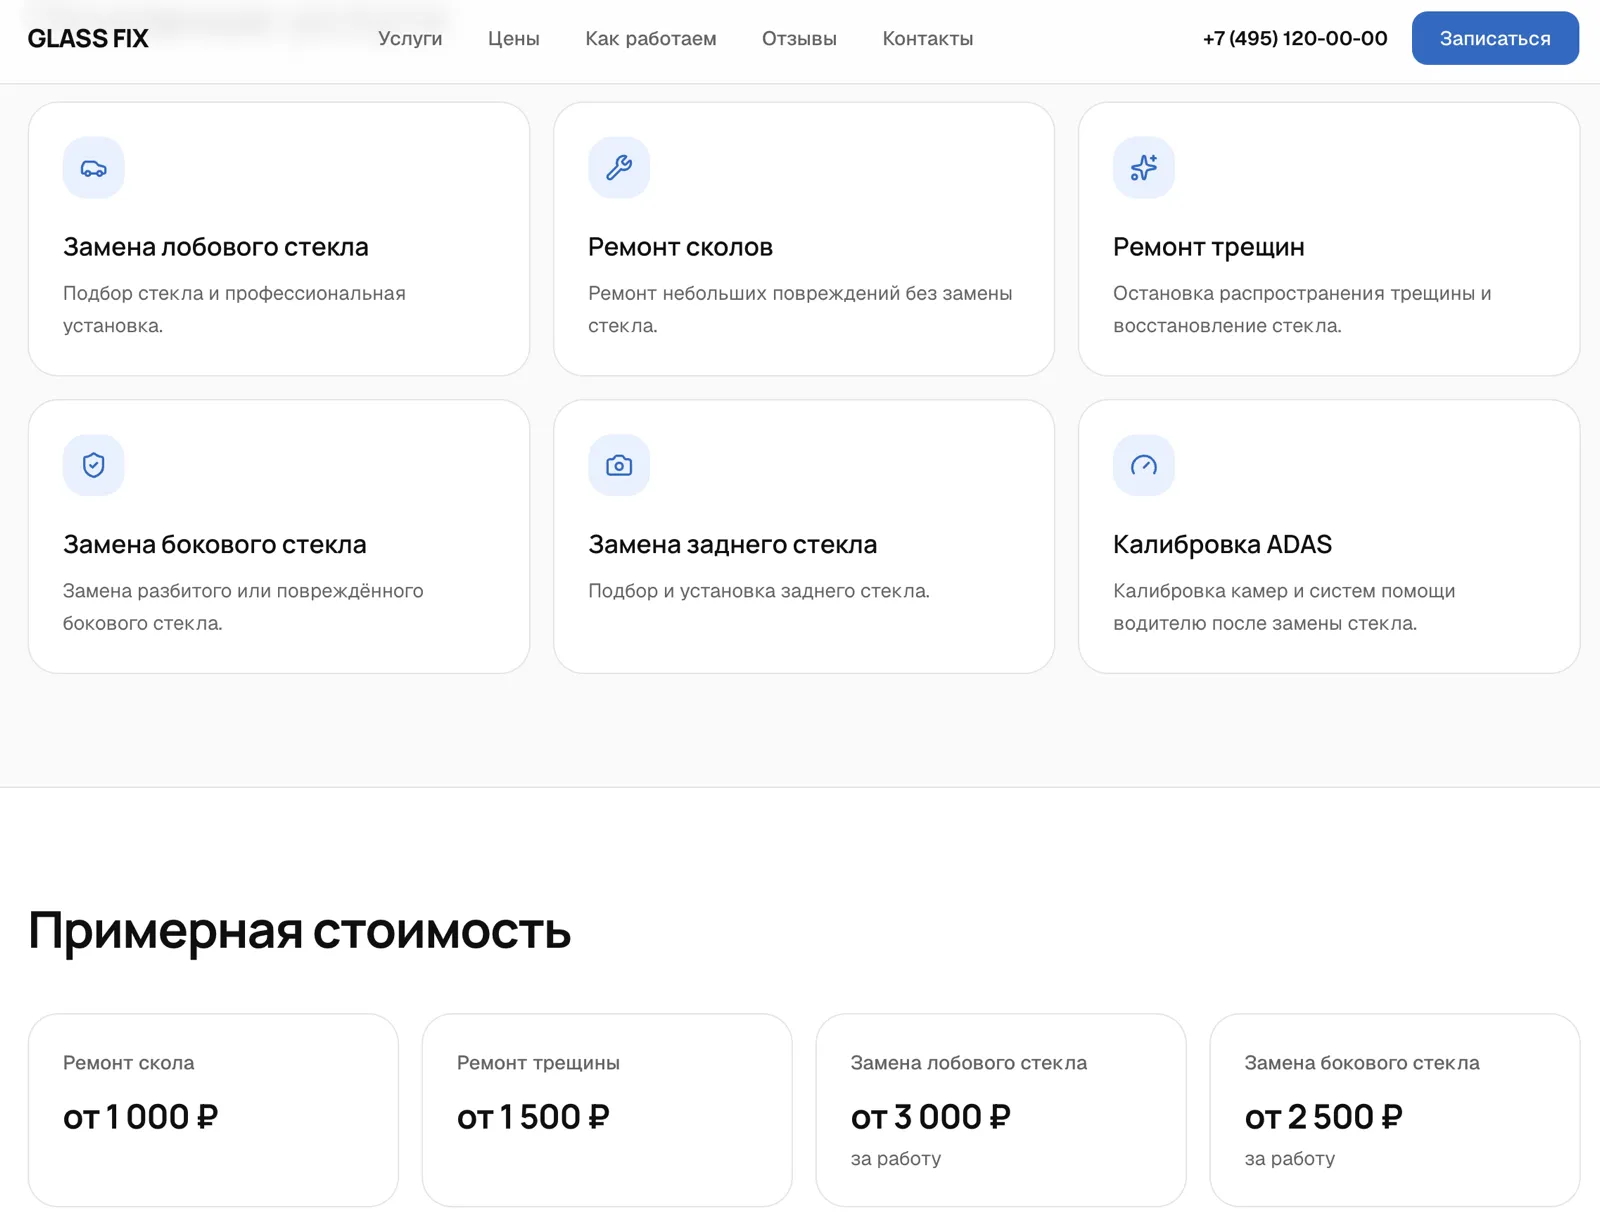The height and width of the screenshot is (1230, 1600).
Task: Open Контакты in the header menu
Action: point(928,39)
